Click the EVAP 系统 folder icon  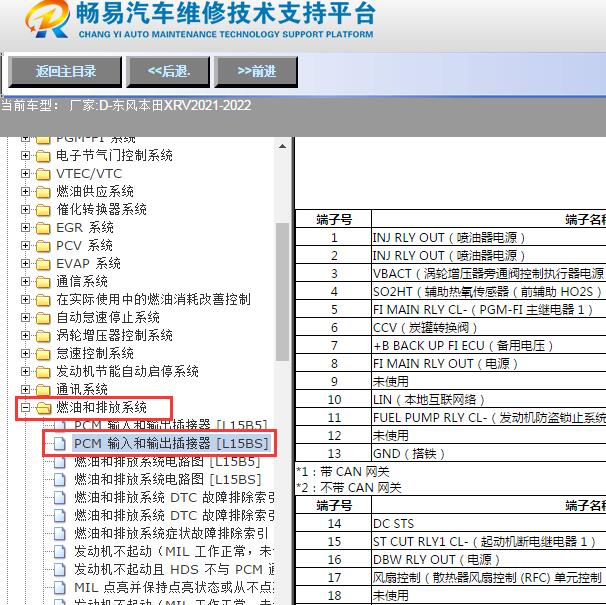(x=43, y=264)
